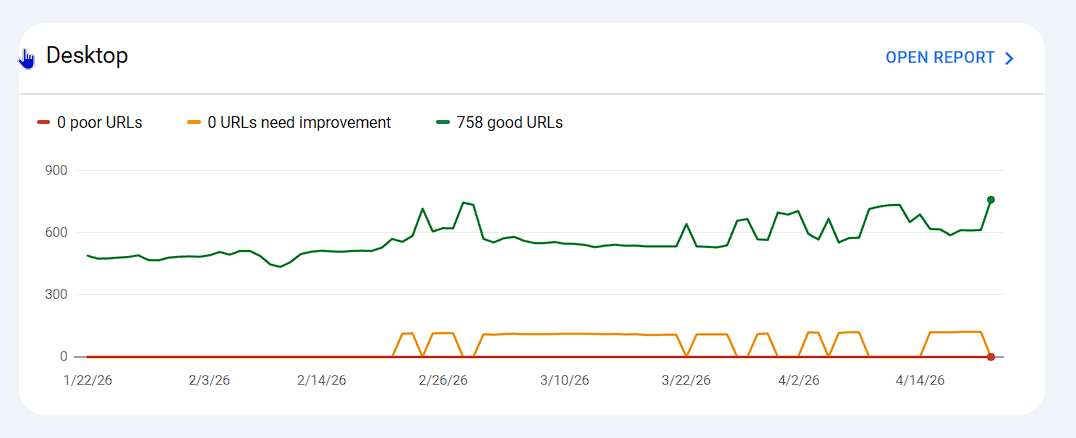Click the hand pointer icon beside Desktop
This screenshot has height=438, width=1076.
[27, 59]
